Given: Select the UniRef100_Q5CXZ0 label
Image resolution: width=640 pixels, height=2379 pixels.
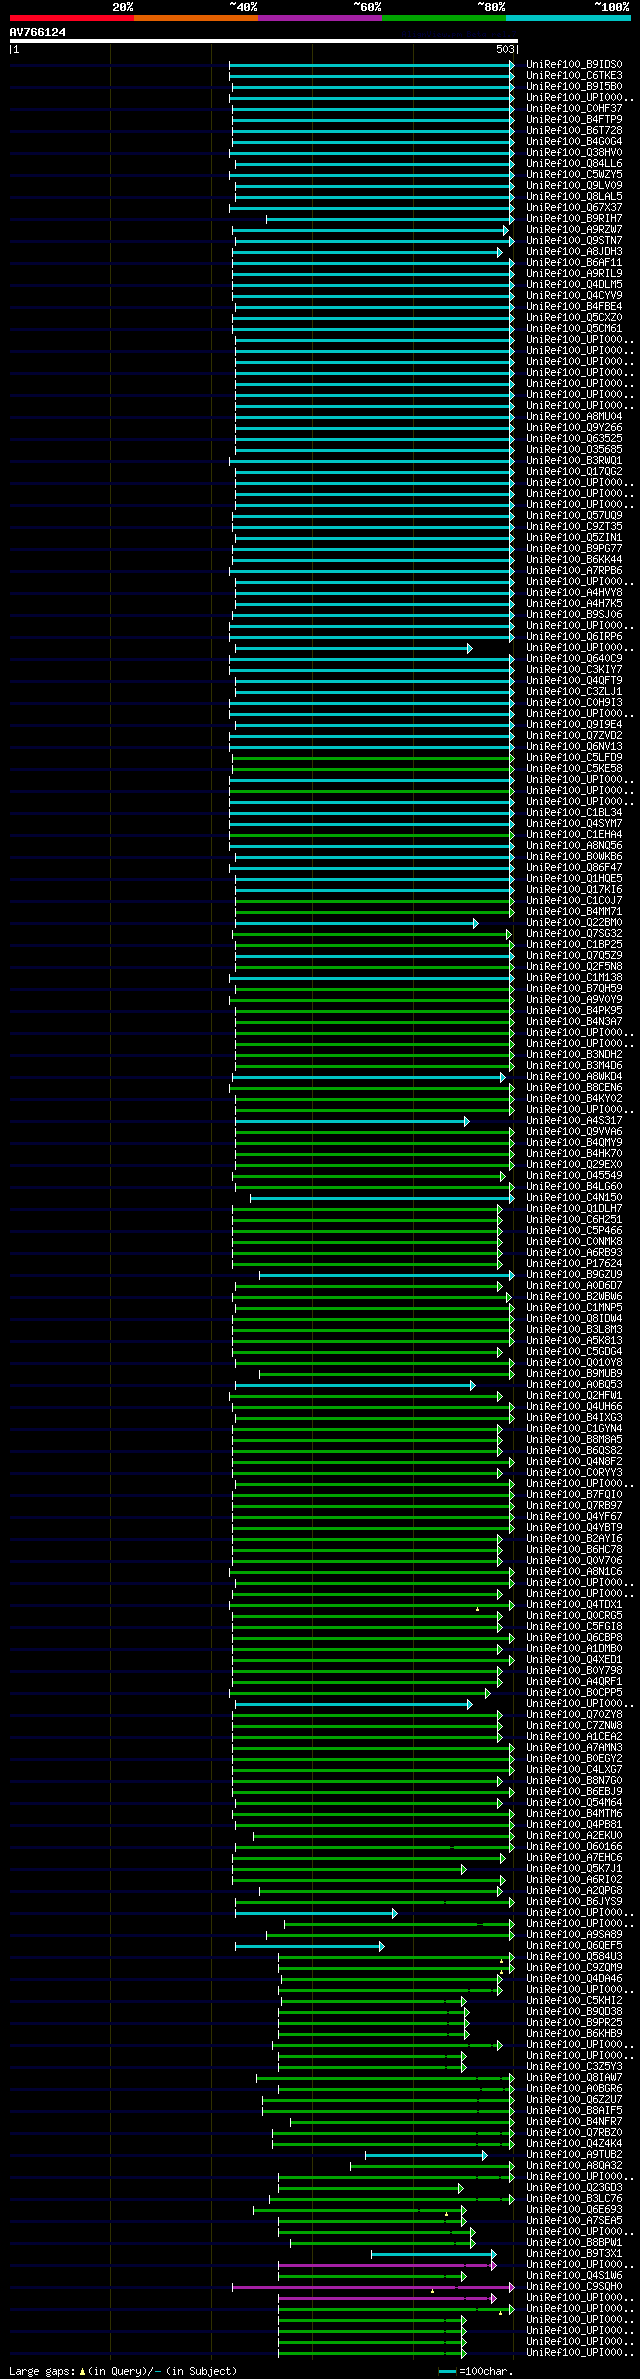Looking at the screenshot, I should click(574, 317).
